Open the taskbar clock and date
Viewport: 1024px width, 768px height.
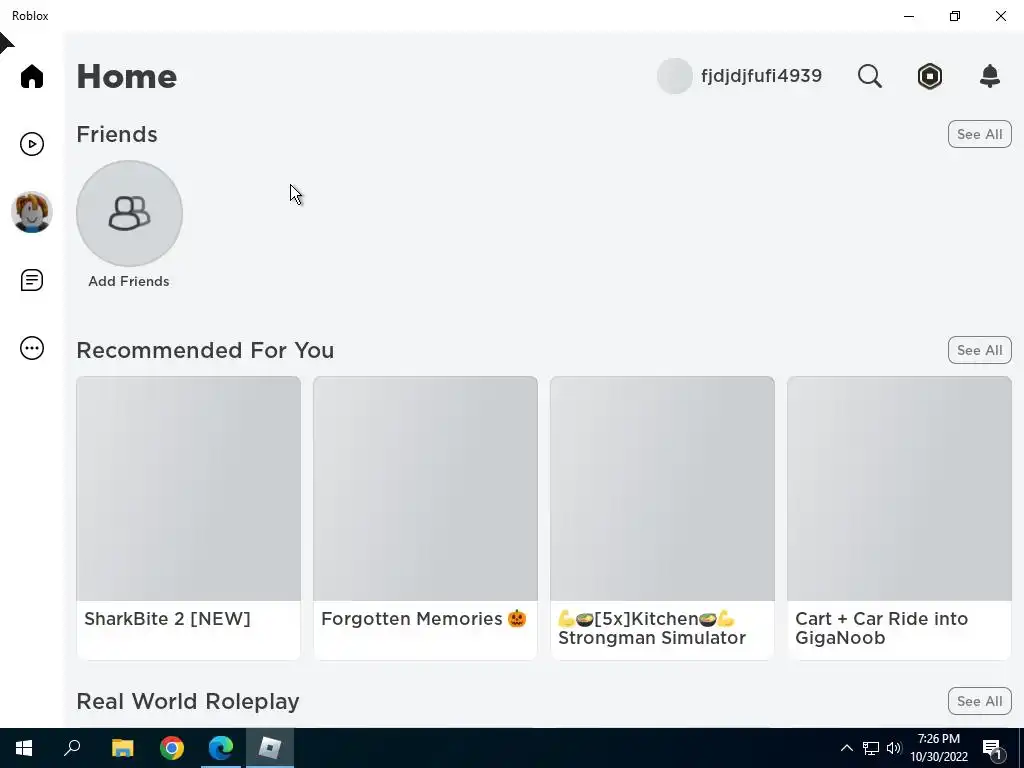point(938,748)
